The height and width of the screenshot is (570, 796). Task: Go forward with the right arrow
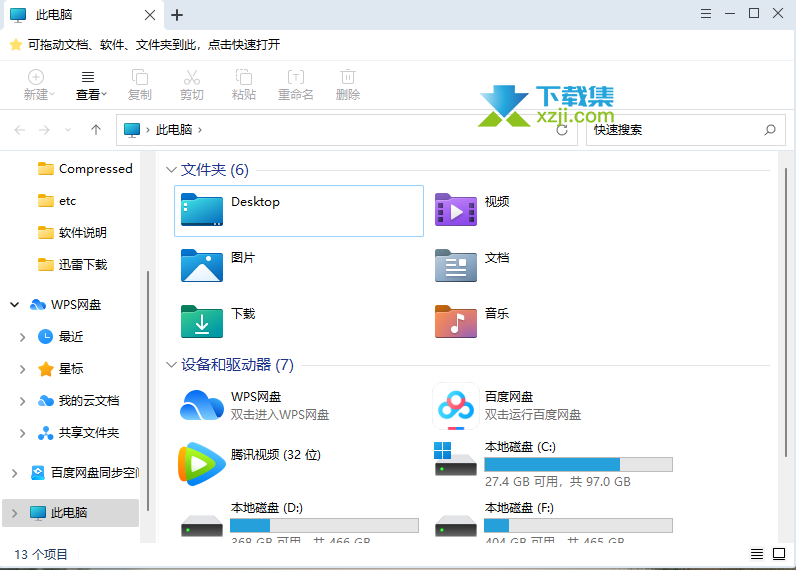click(44, 130)
